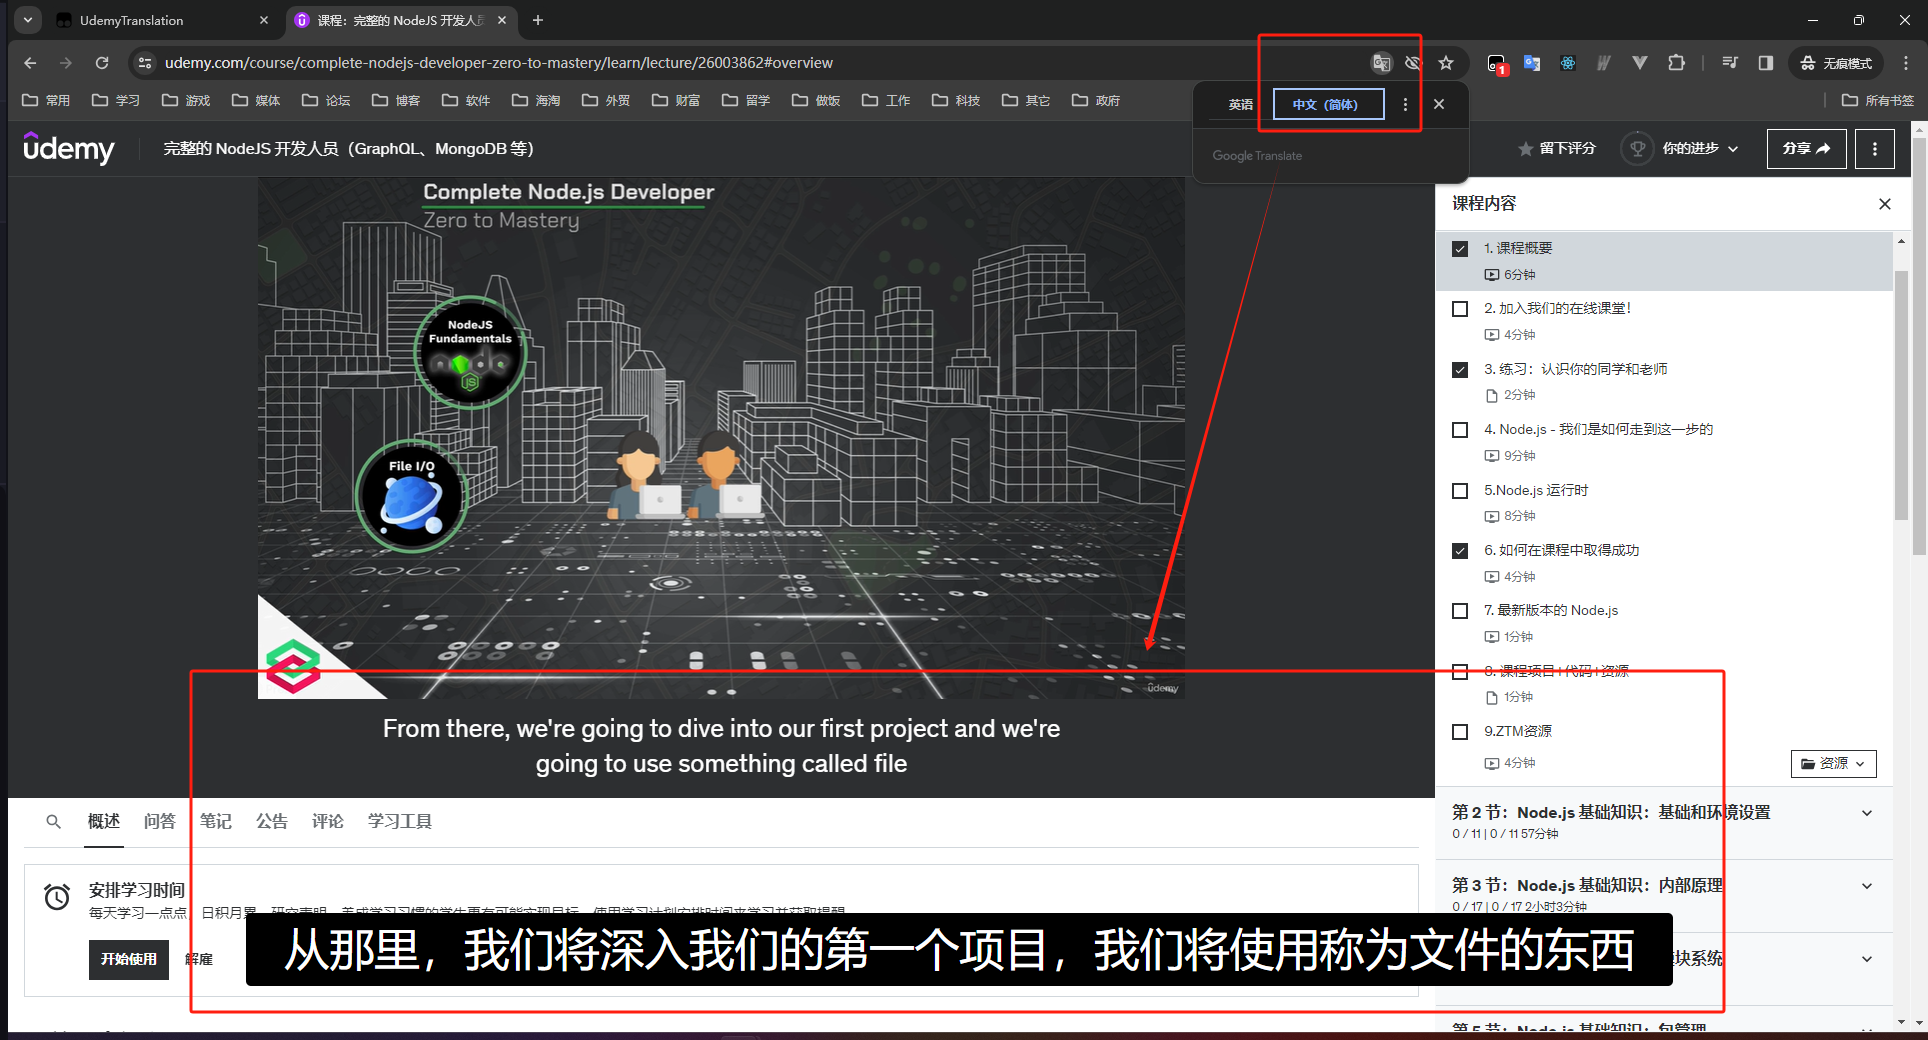This screenshot has height=1040, width=1928.
Task: Open the 软件 bookmarks folder
Action: click(466, 100)
